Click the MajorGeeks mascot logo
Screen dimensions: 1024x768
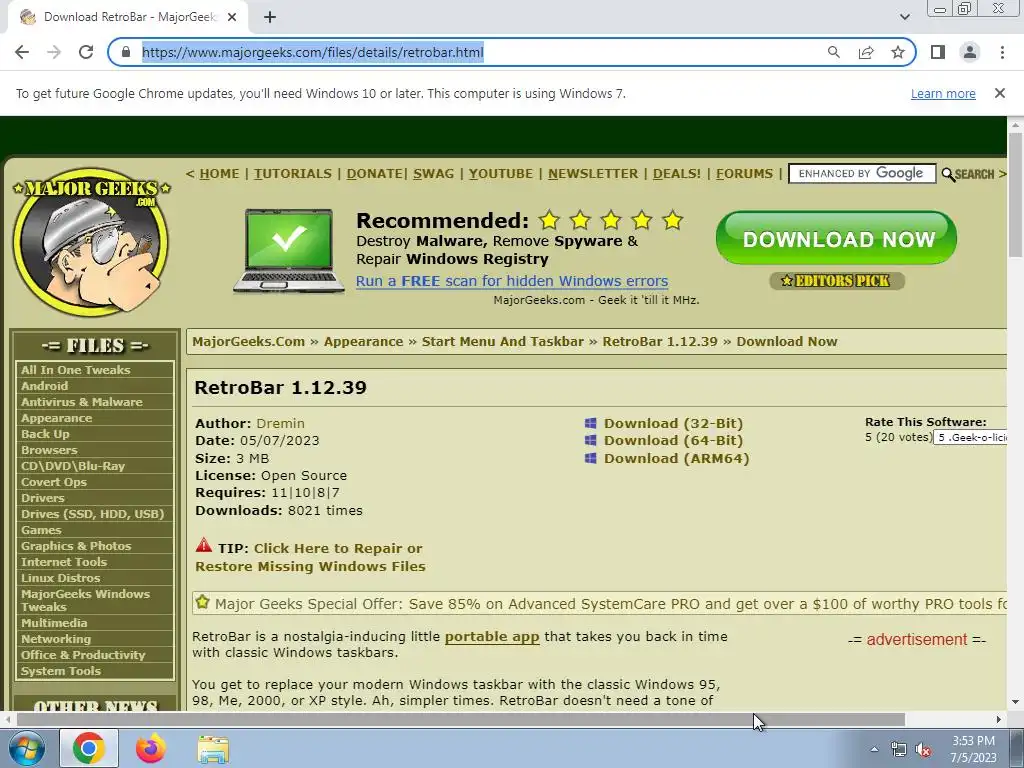[x=91, y=242]
